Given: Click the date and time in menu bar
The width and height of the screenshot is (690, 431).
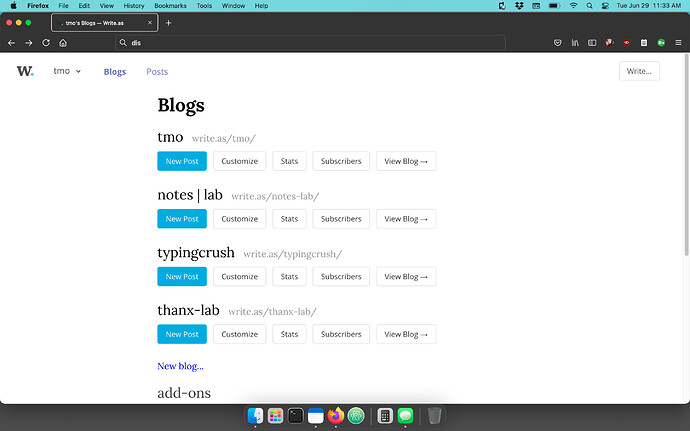Looking at the screenshot, I should pyautogui.click(x=649, y=6).
